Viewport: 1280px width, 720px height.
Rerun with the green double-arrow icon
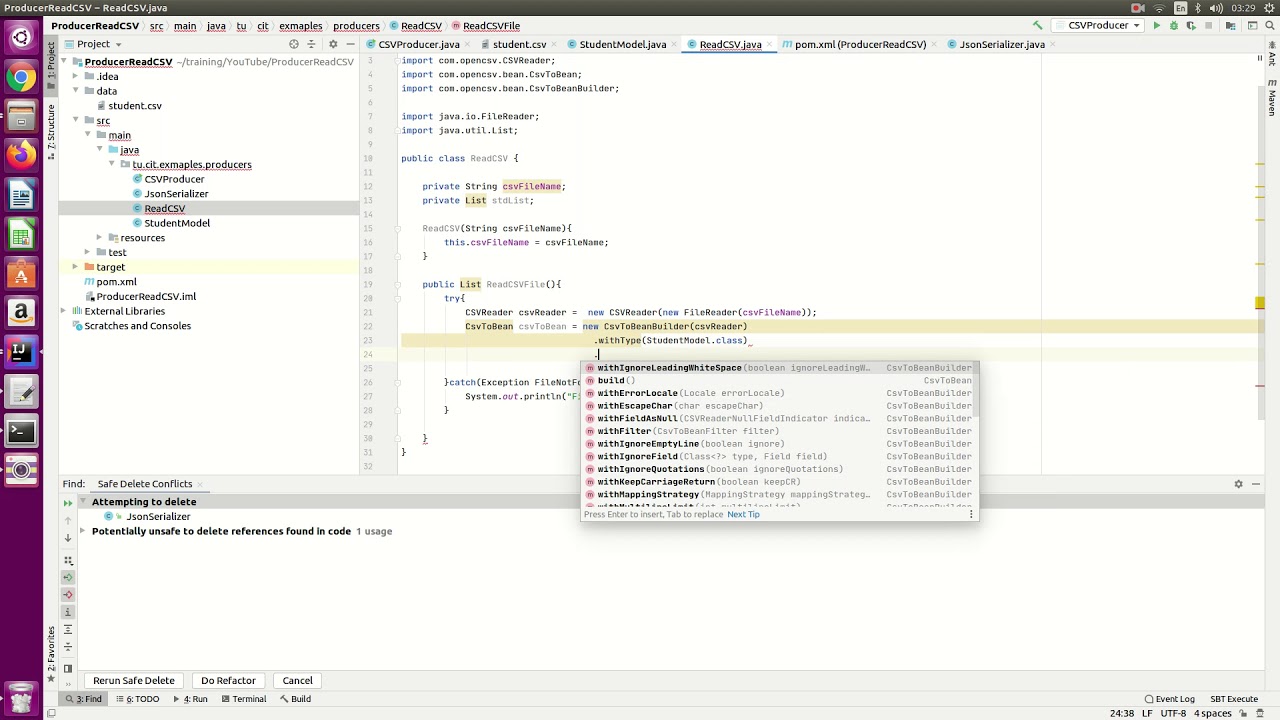coord(68,503)
